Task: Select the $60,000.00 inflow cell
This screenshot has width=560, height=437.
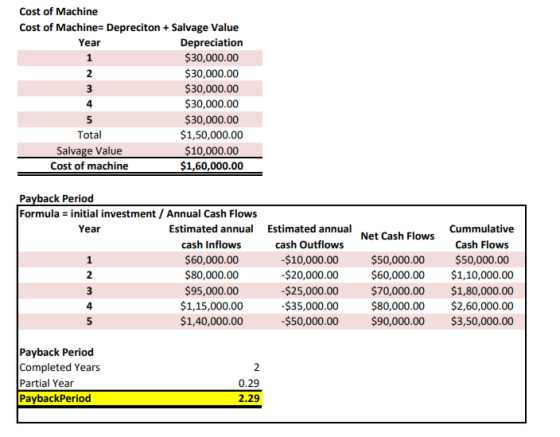Action: 211,260
